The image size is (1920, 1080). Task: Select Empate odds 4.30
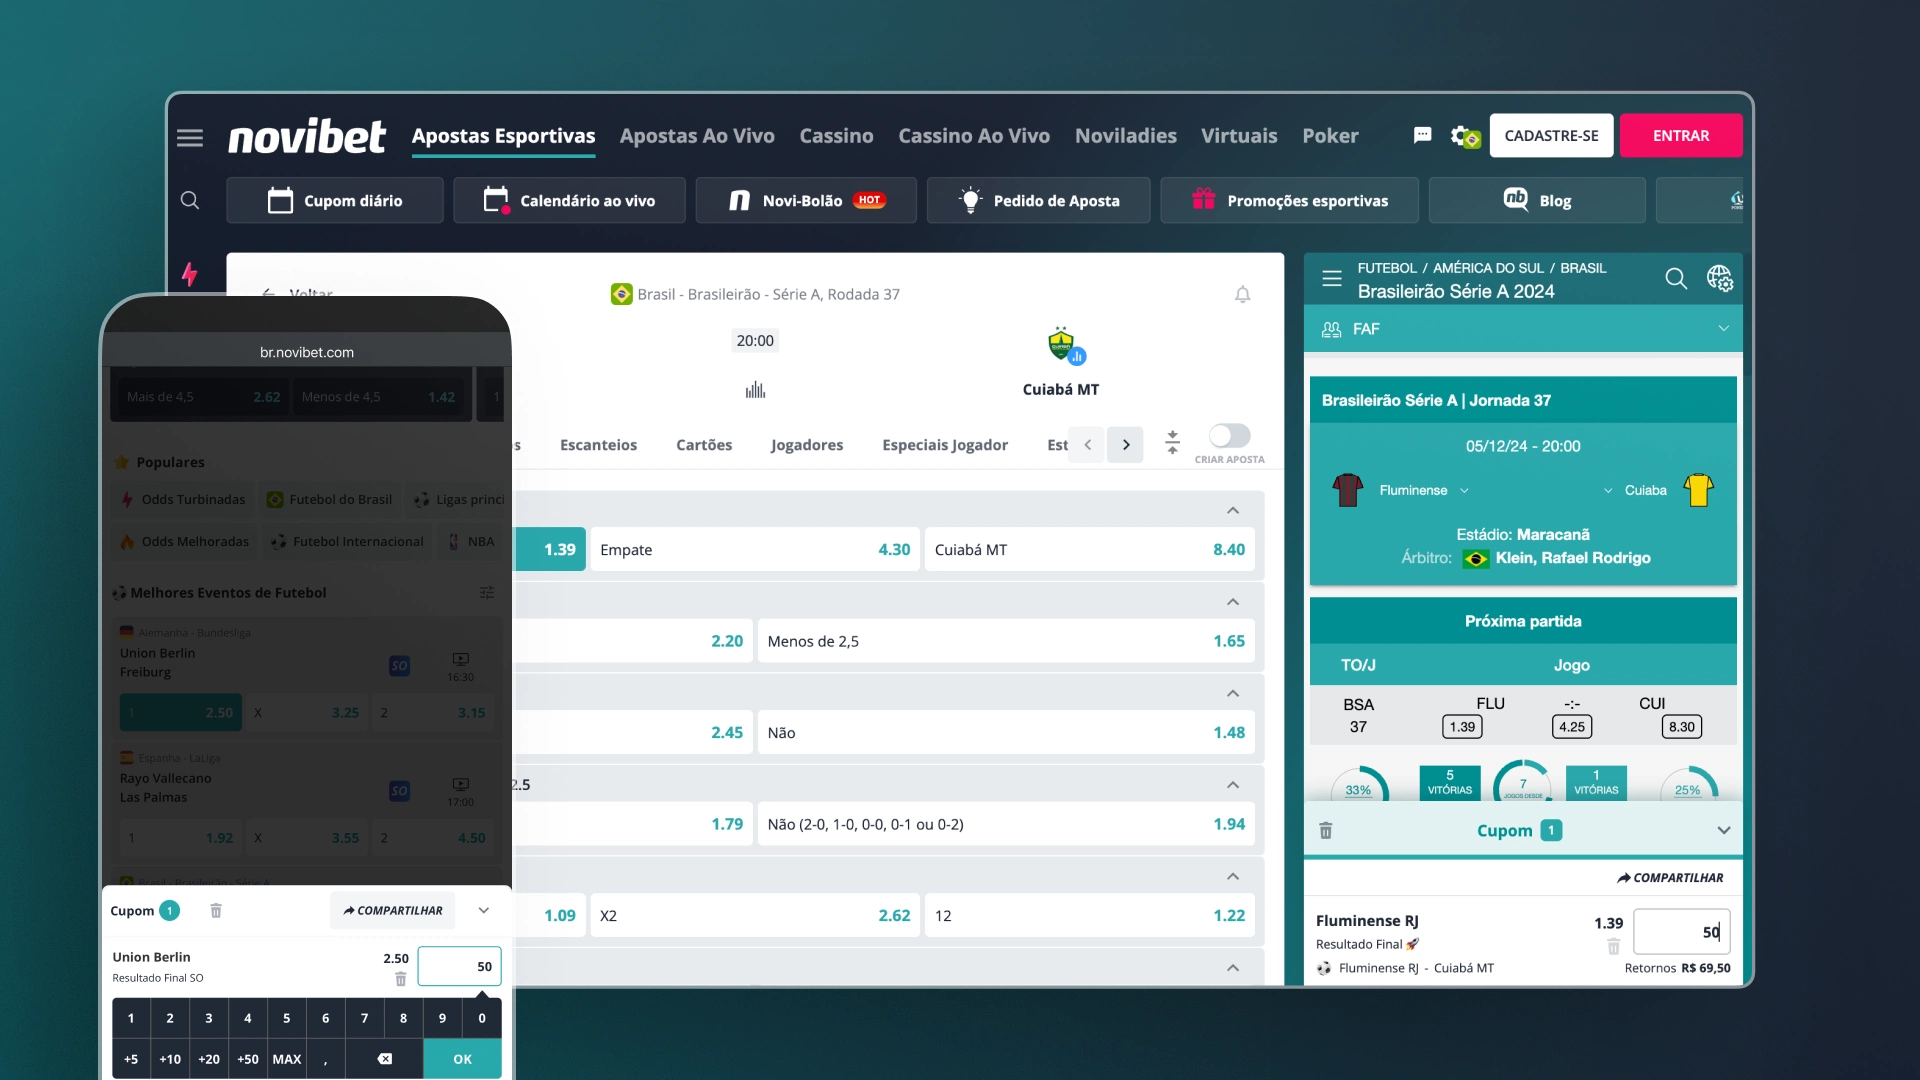coord(755,550)
